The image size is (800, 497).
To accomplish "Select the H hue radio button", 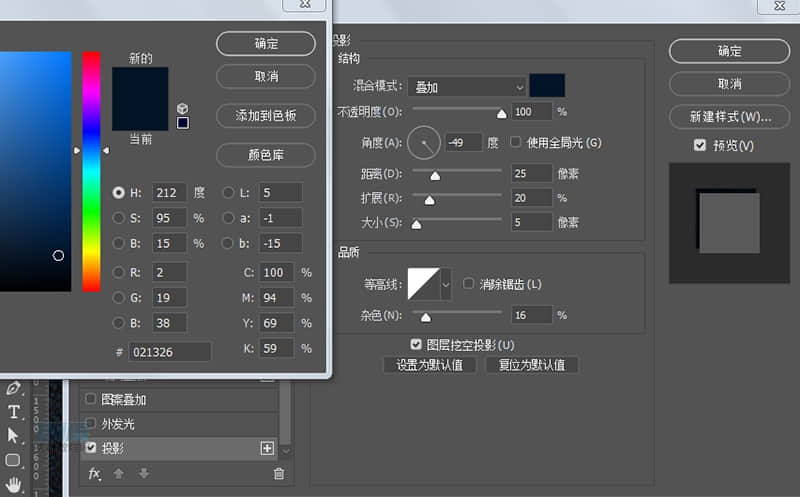I will (x=118, y=192).
